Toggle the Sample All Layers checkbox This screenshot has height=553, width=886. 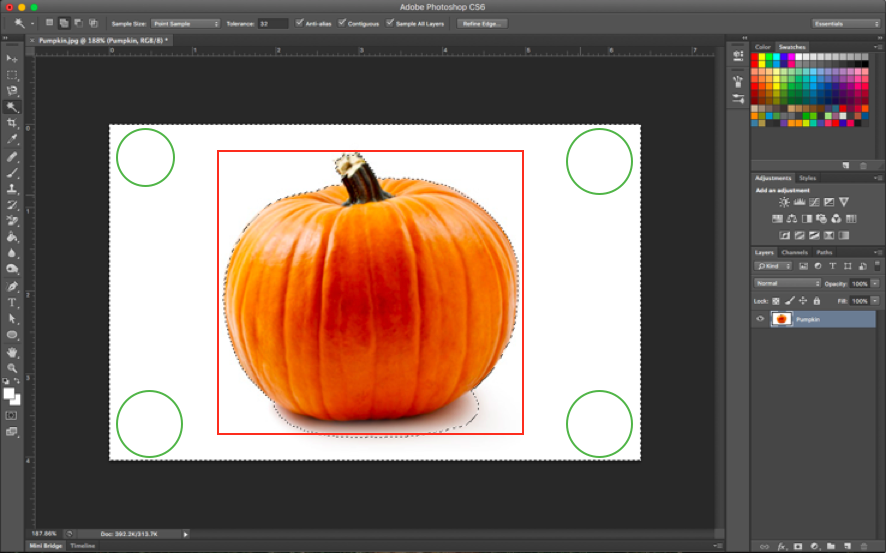[390, 23]
